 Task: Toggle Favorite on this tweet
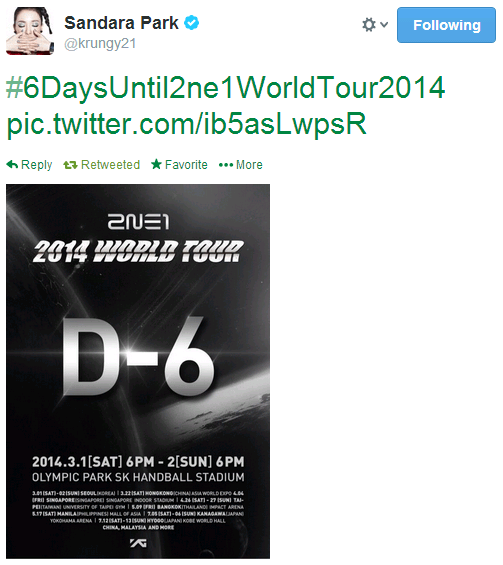pos(186,165)
